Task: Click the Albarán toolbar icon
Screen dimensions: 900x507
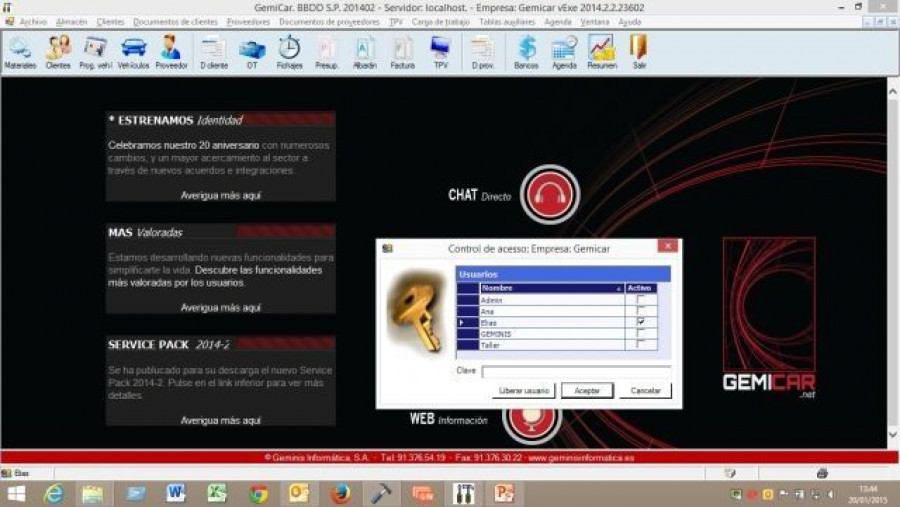Action: [364, 52]
